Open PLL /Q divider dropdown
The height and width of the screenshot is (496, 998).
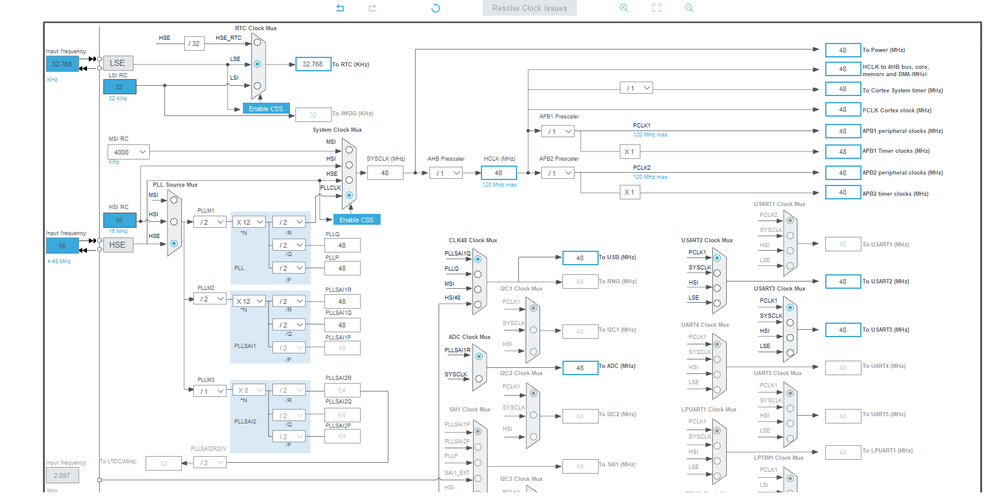point(289,245)
